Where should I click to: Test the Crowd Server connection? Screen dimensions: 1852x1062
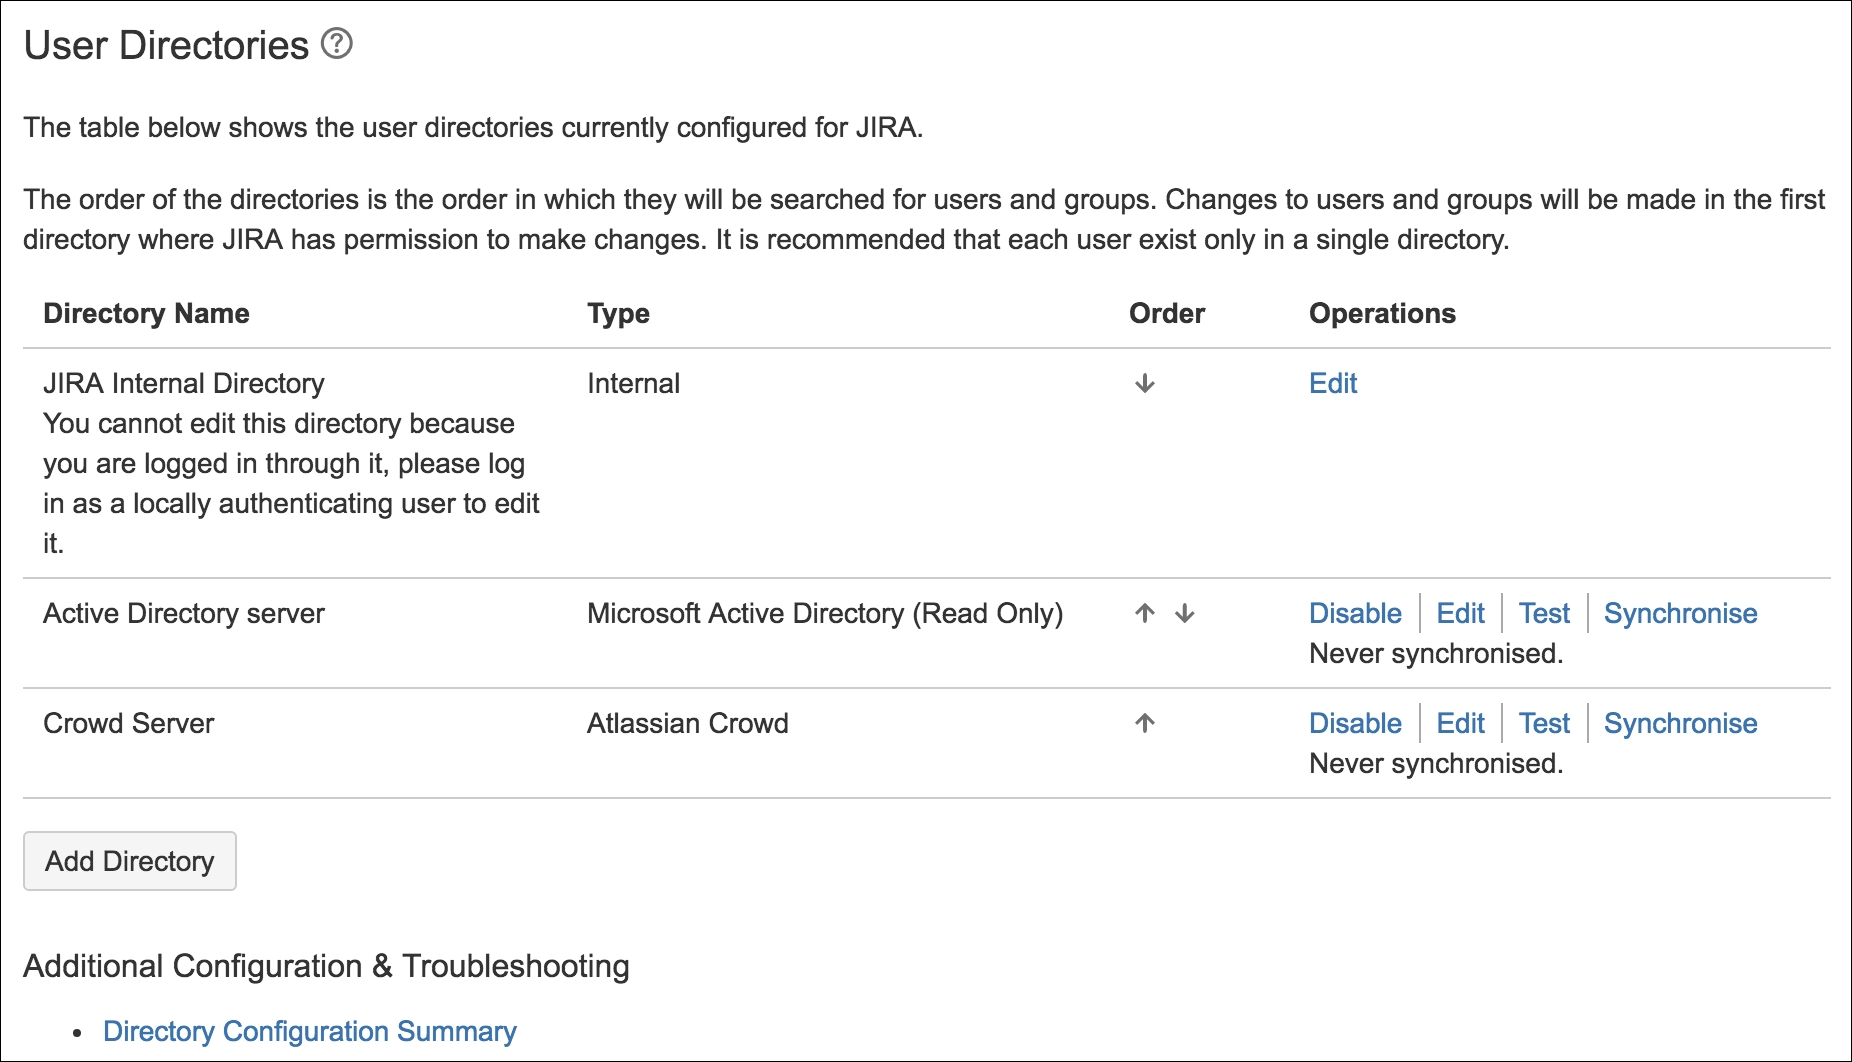tap(1544, 723)
